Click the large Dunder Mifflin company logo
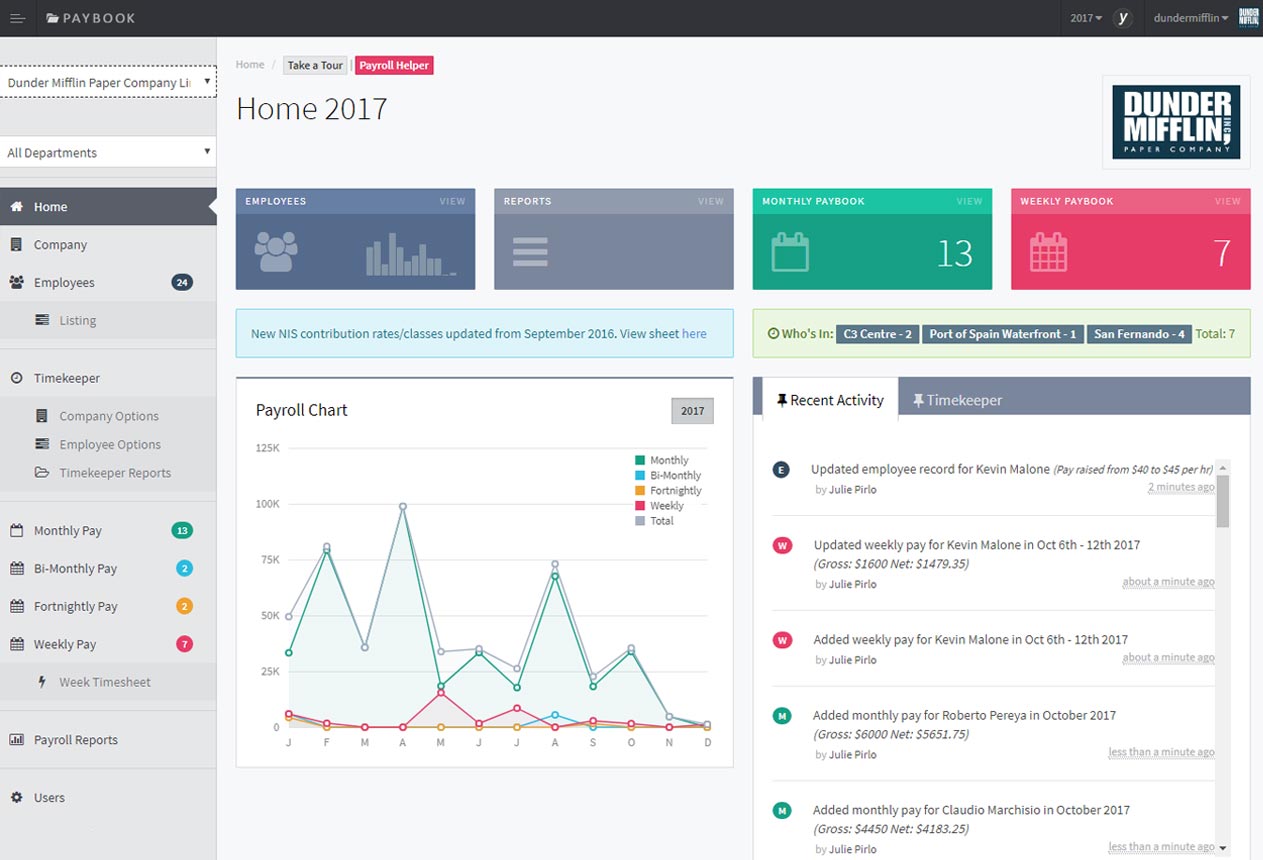 (1176, 122)
